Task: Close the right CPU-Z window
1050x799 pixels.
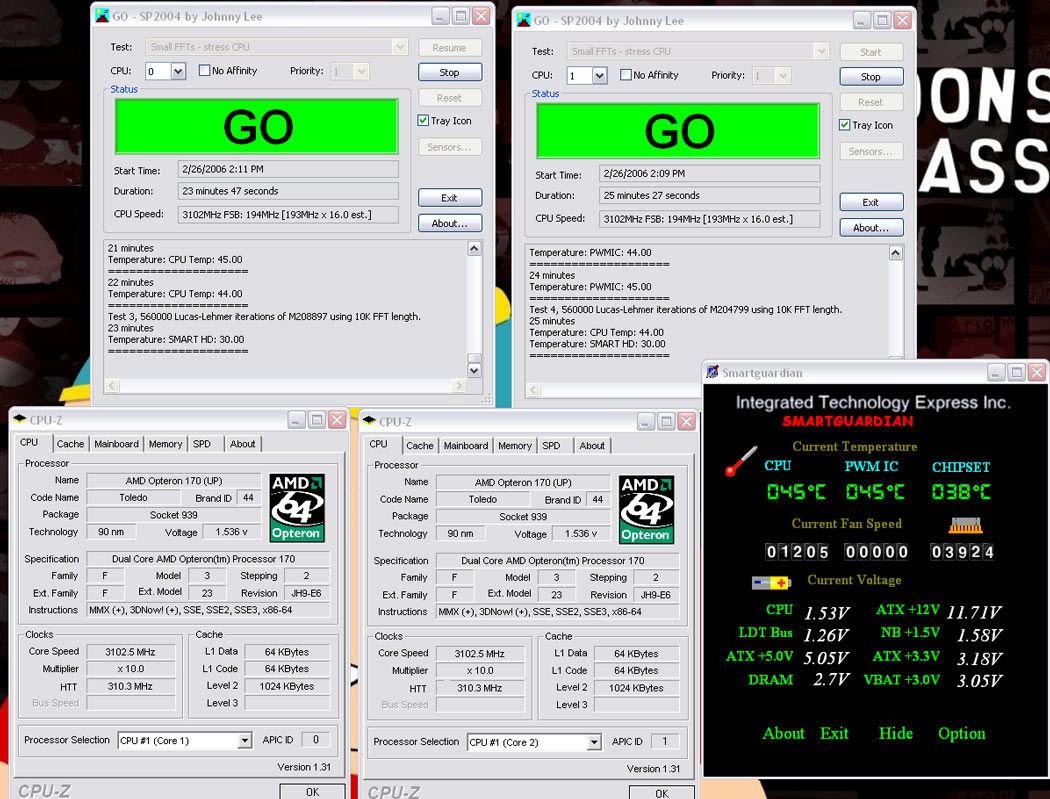Action: point(686,421)
